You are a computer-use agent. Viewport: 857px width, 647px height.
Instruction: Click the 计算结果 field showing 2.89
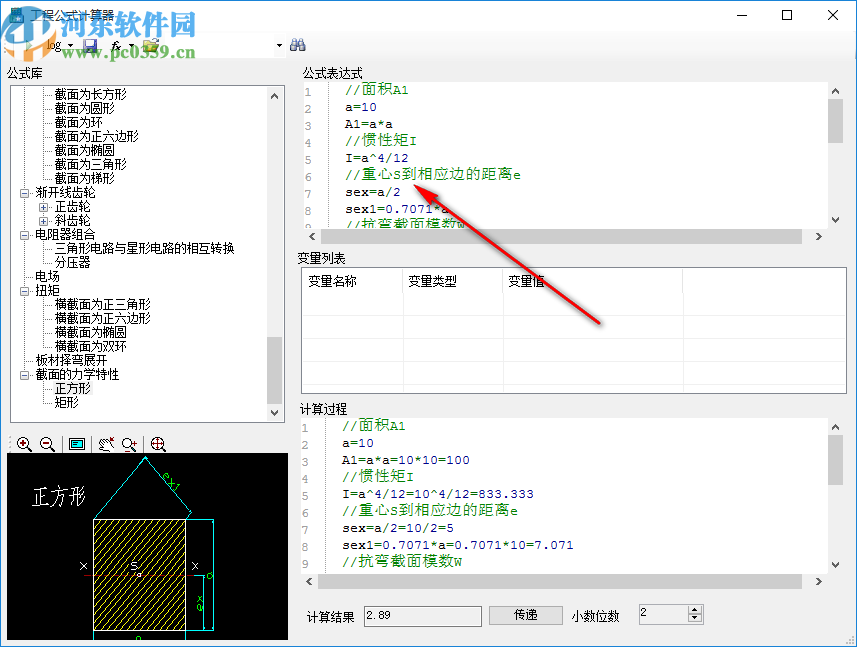(422, 616)
